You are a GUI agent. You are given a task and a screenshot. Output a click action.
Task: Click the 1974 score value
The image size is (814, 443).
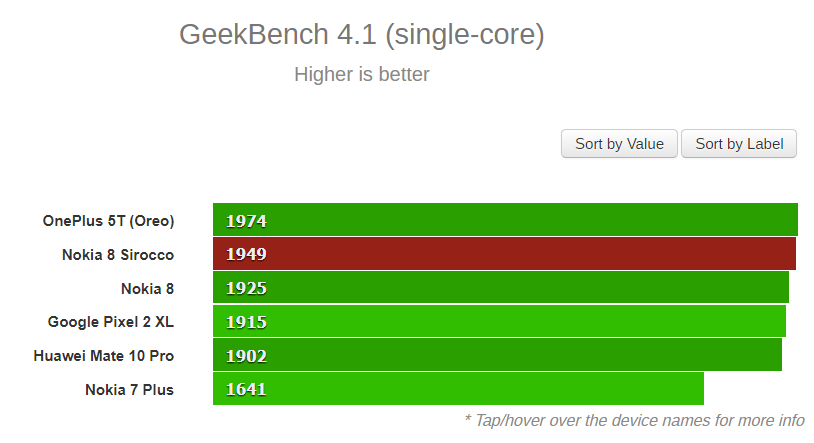246,221
